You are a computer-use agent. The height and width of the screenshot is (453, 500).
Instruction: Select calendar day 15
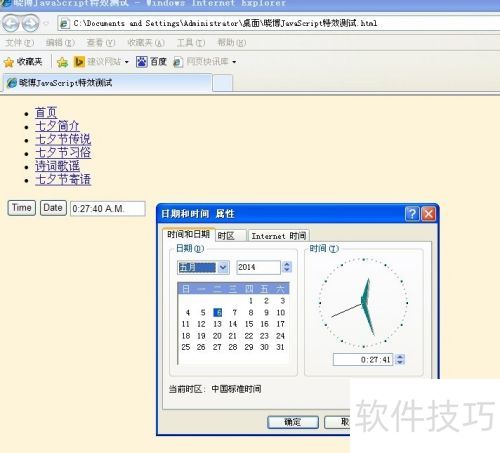(249, 324)
